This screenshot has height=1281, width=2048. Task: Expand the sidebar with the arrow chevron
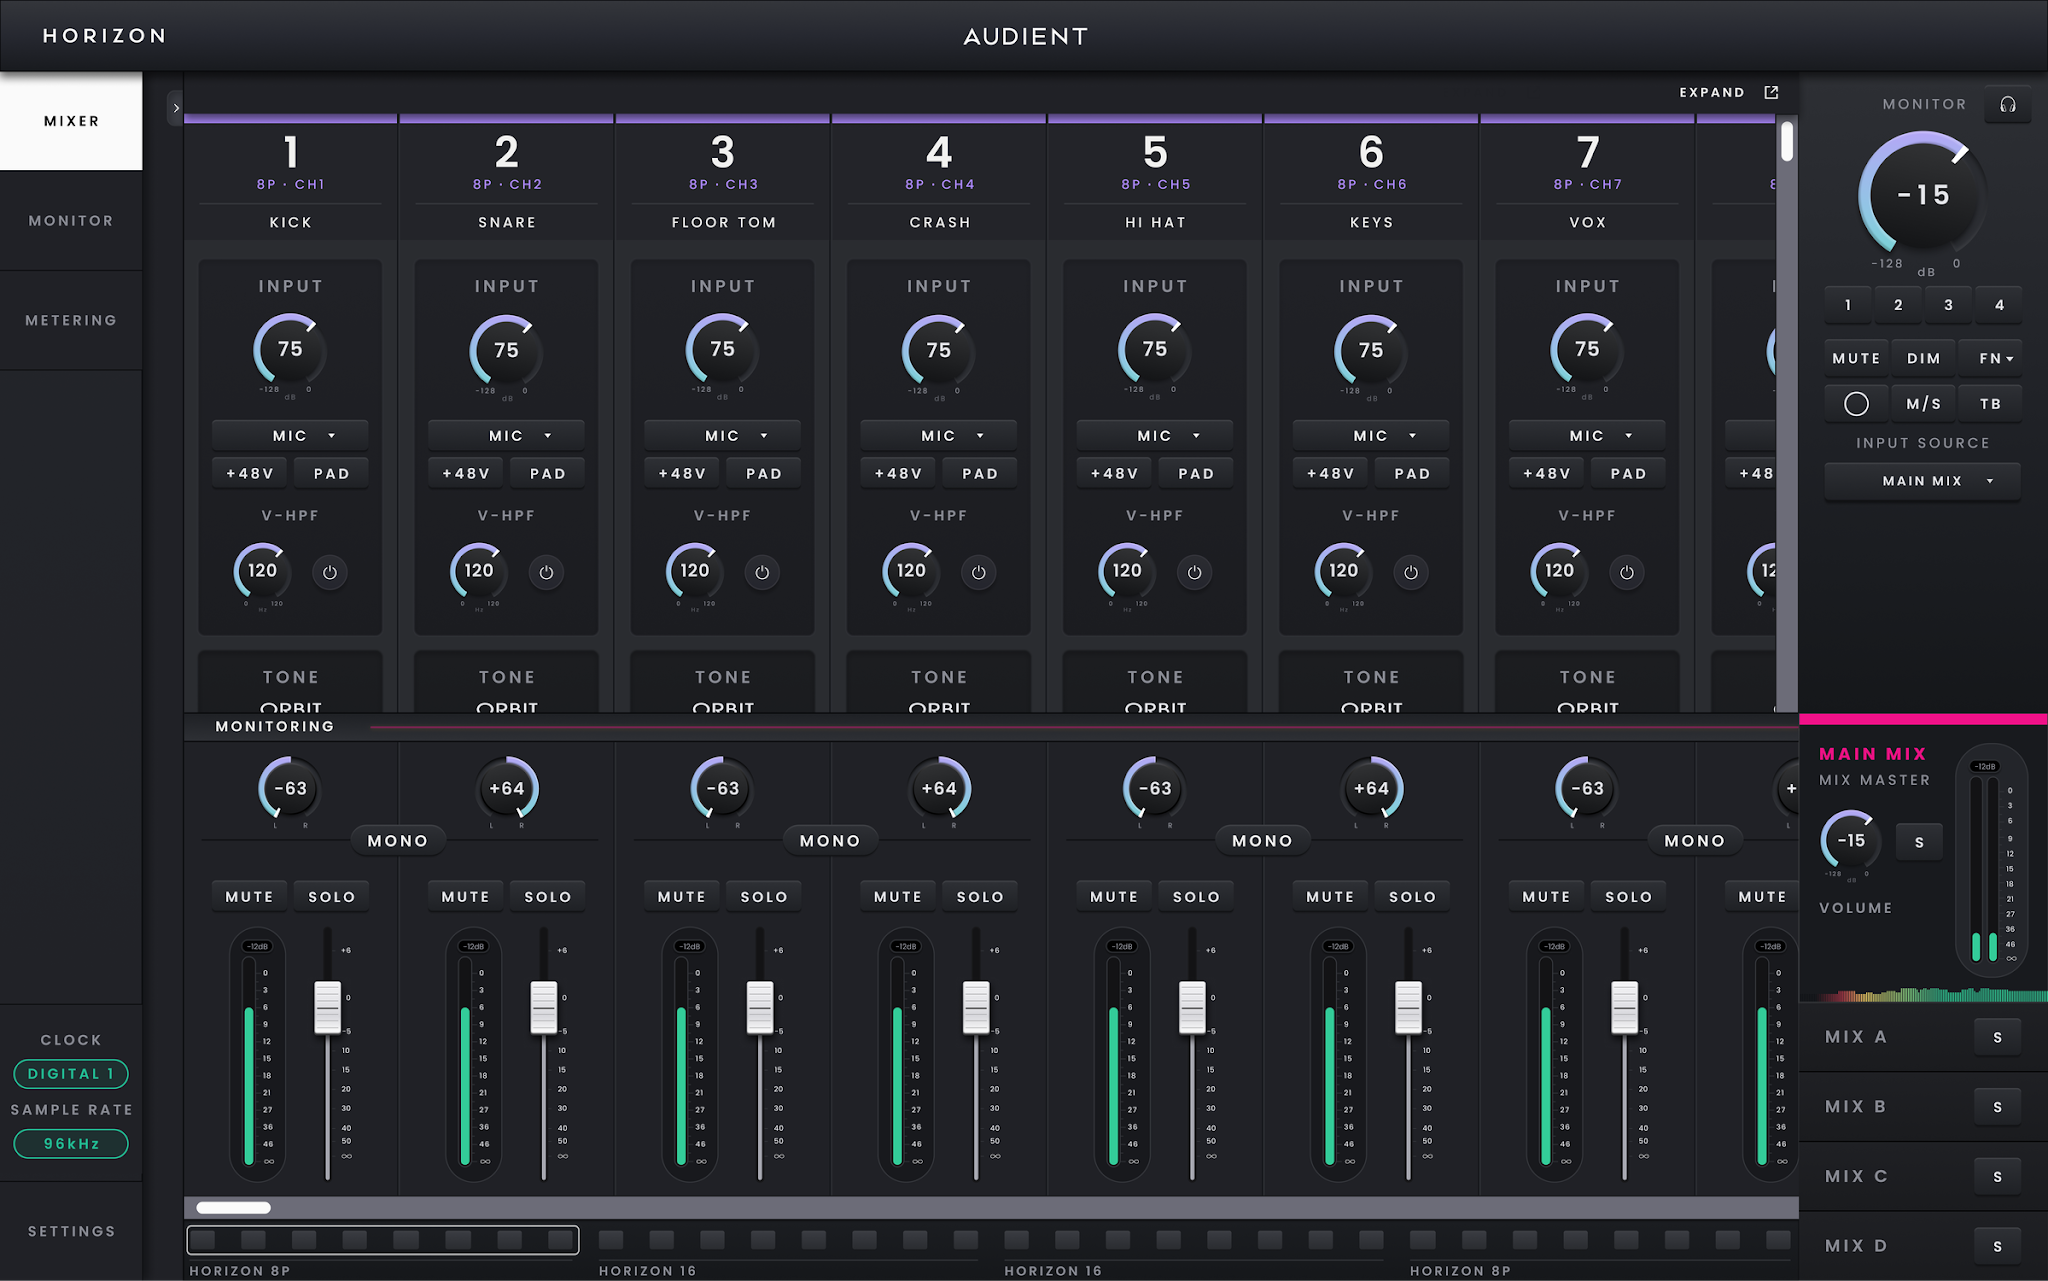tap(176, 107)
